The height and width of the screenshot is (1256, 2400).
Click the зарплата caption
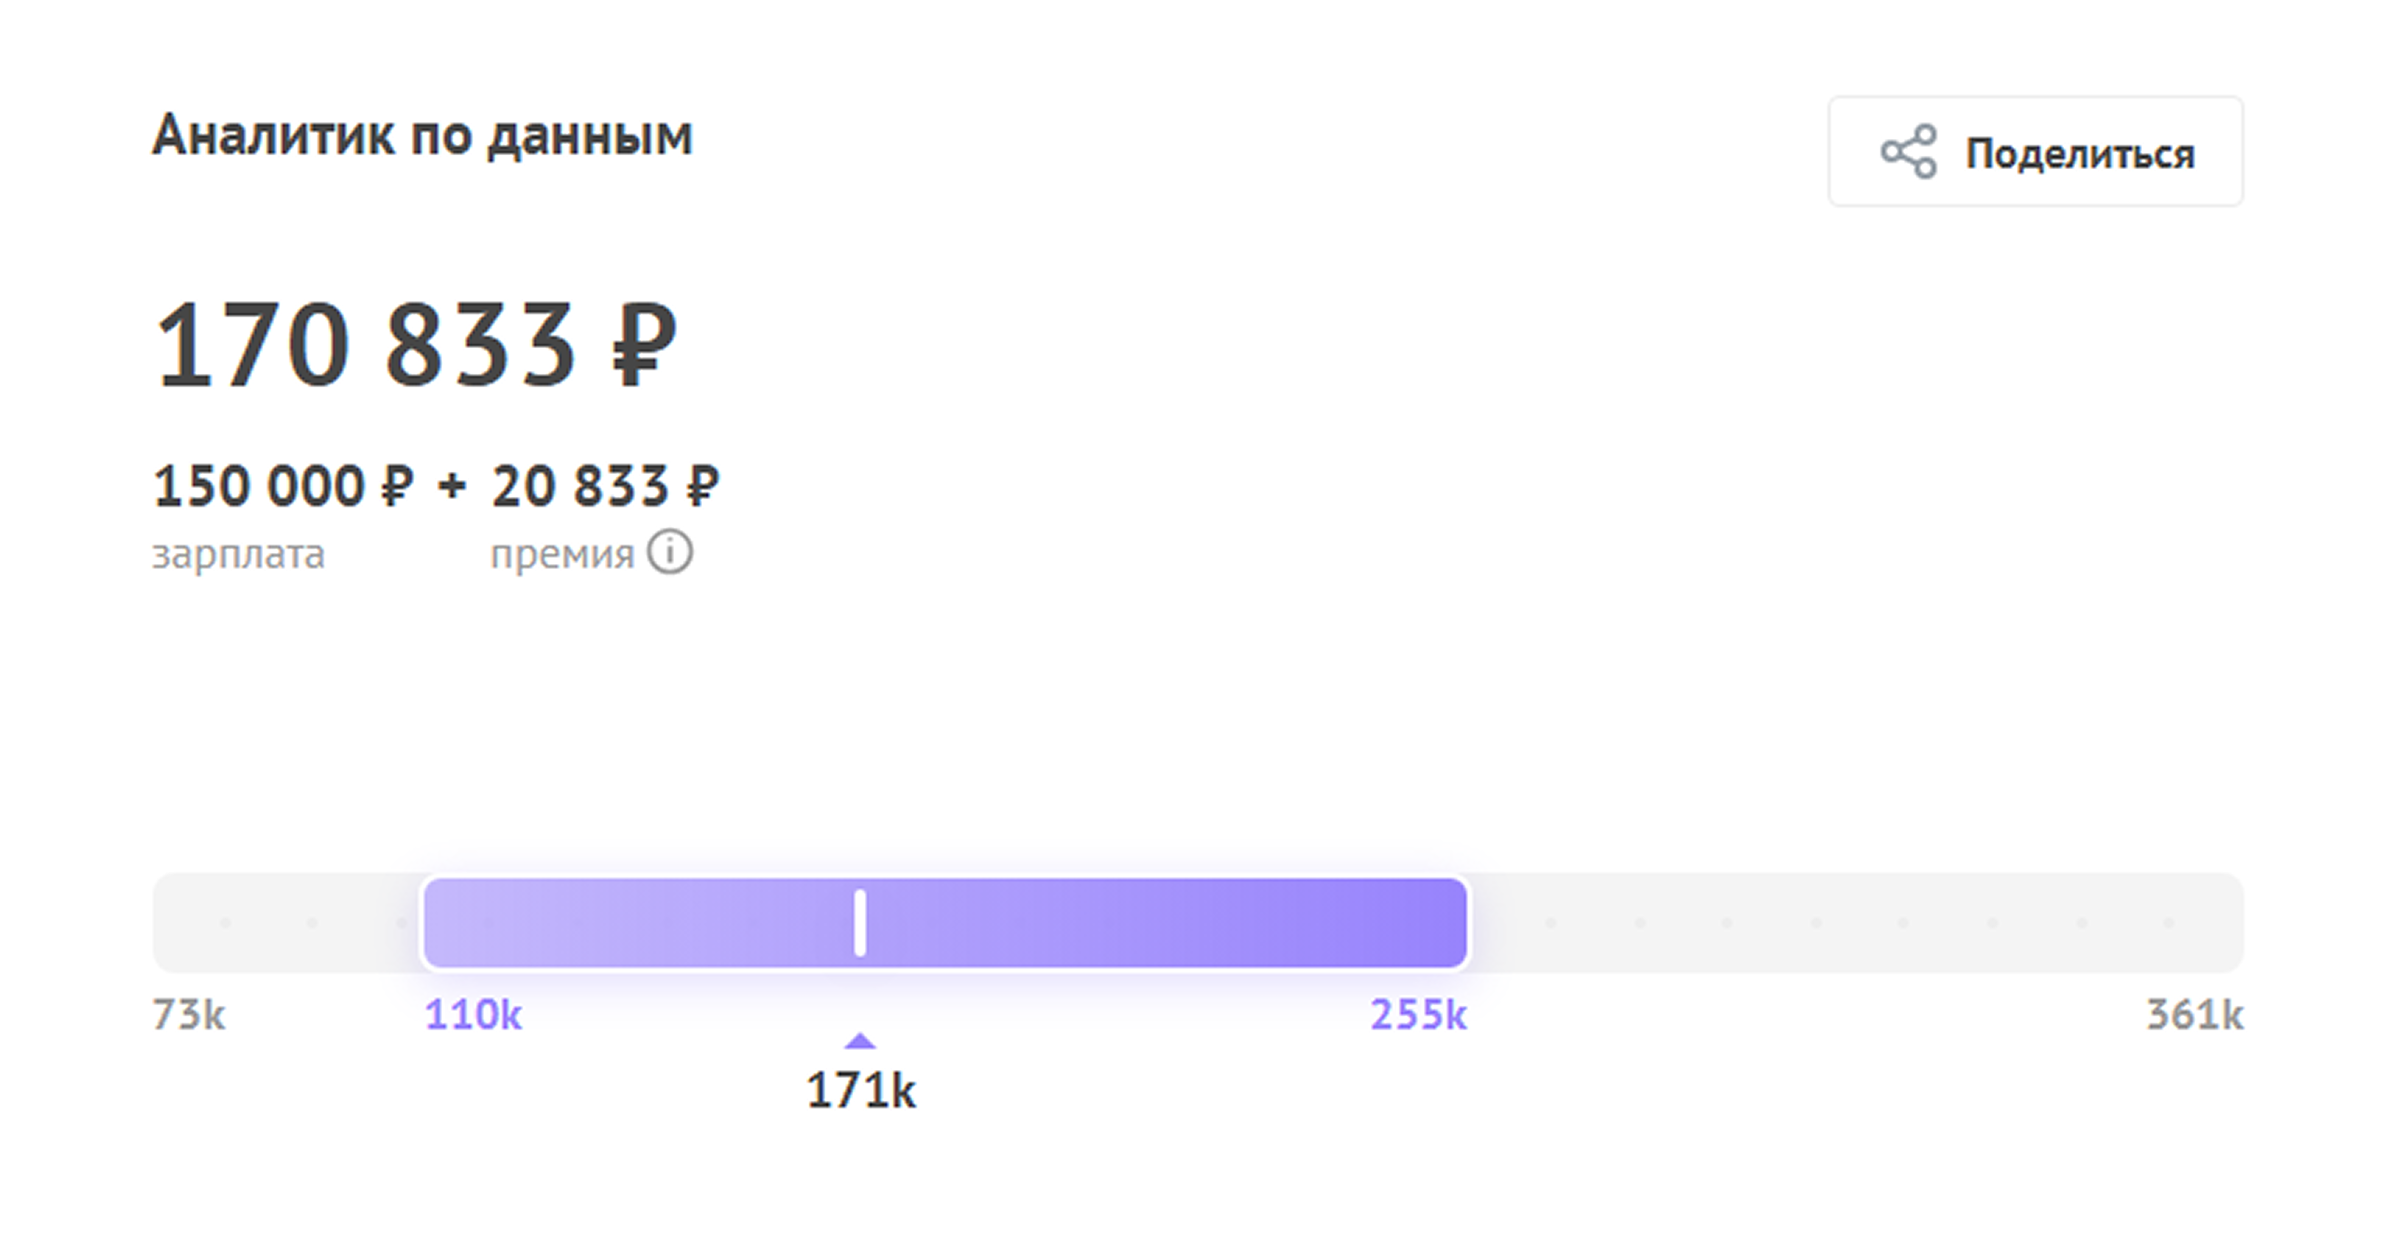point(238,554)
